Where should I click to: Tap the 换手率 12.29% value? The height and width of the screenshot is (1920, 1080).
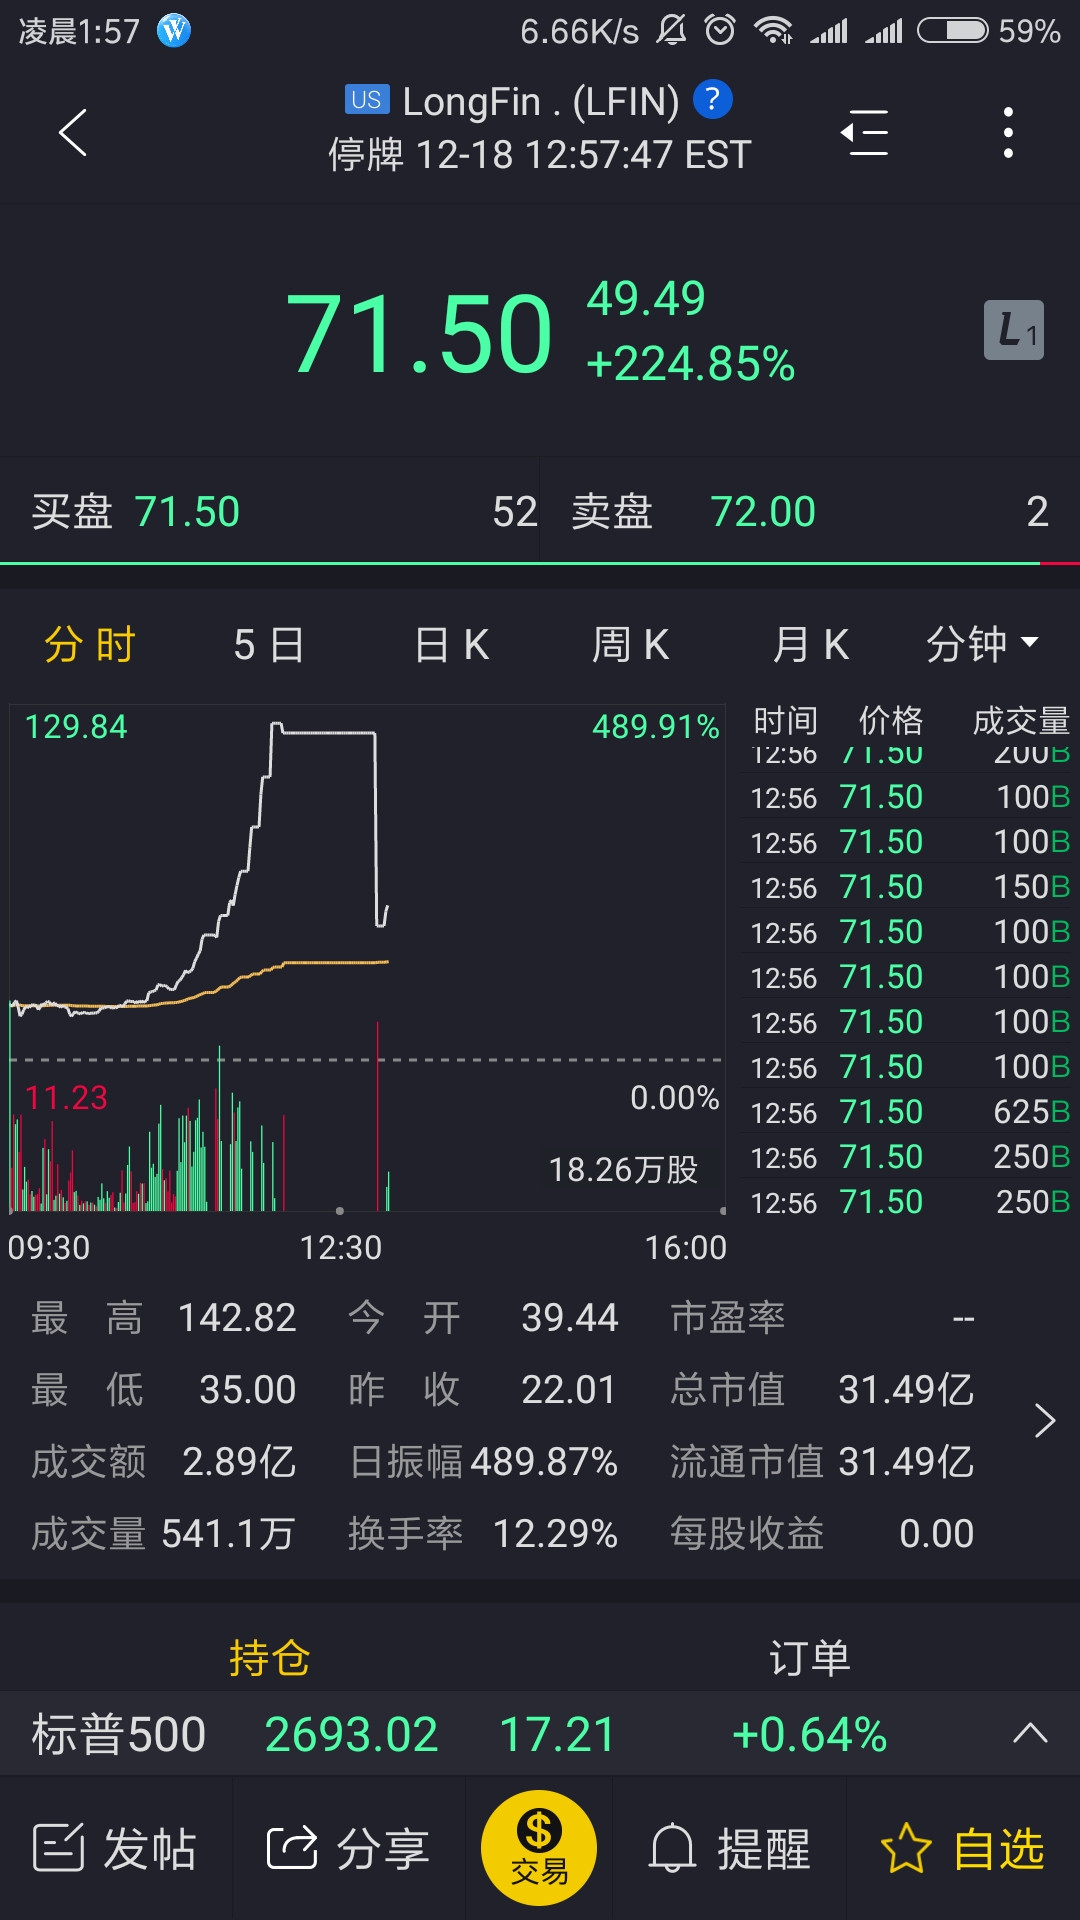point(556,1534)
